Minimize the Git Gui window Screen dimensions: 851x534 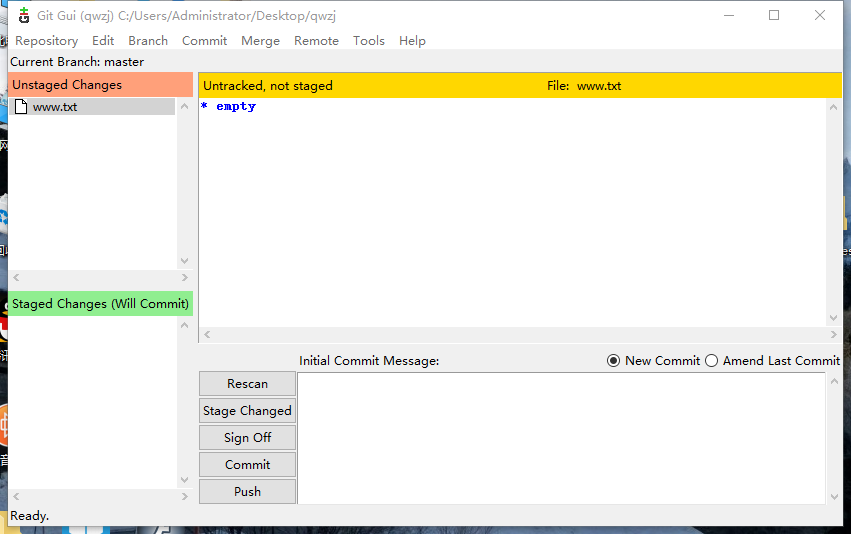point(729,16)
